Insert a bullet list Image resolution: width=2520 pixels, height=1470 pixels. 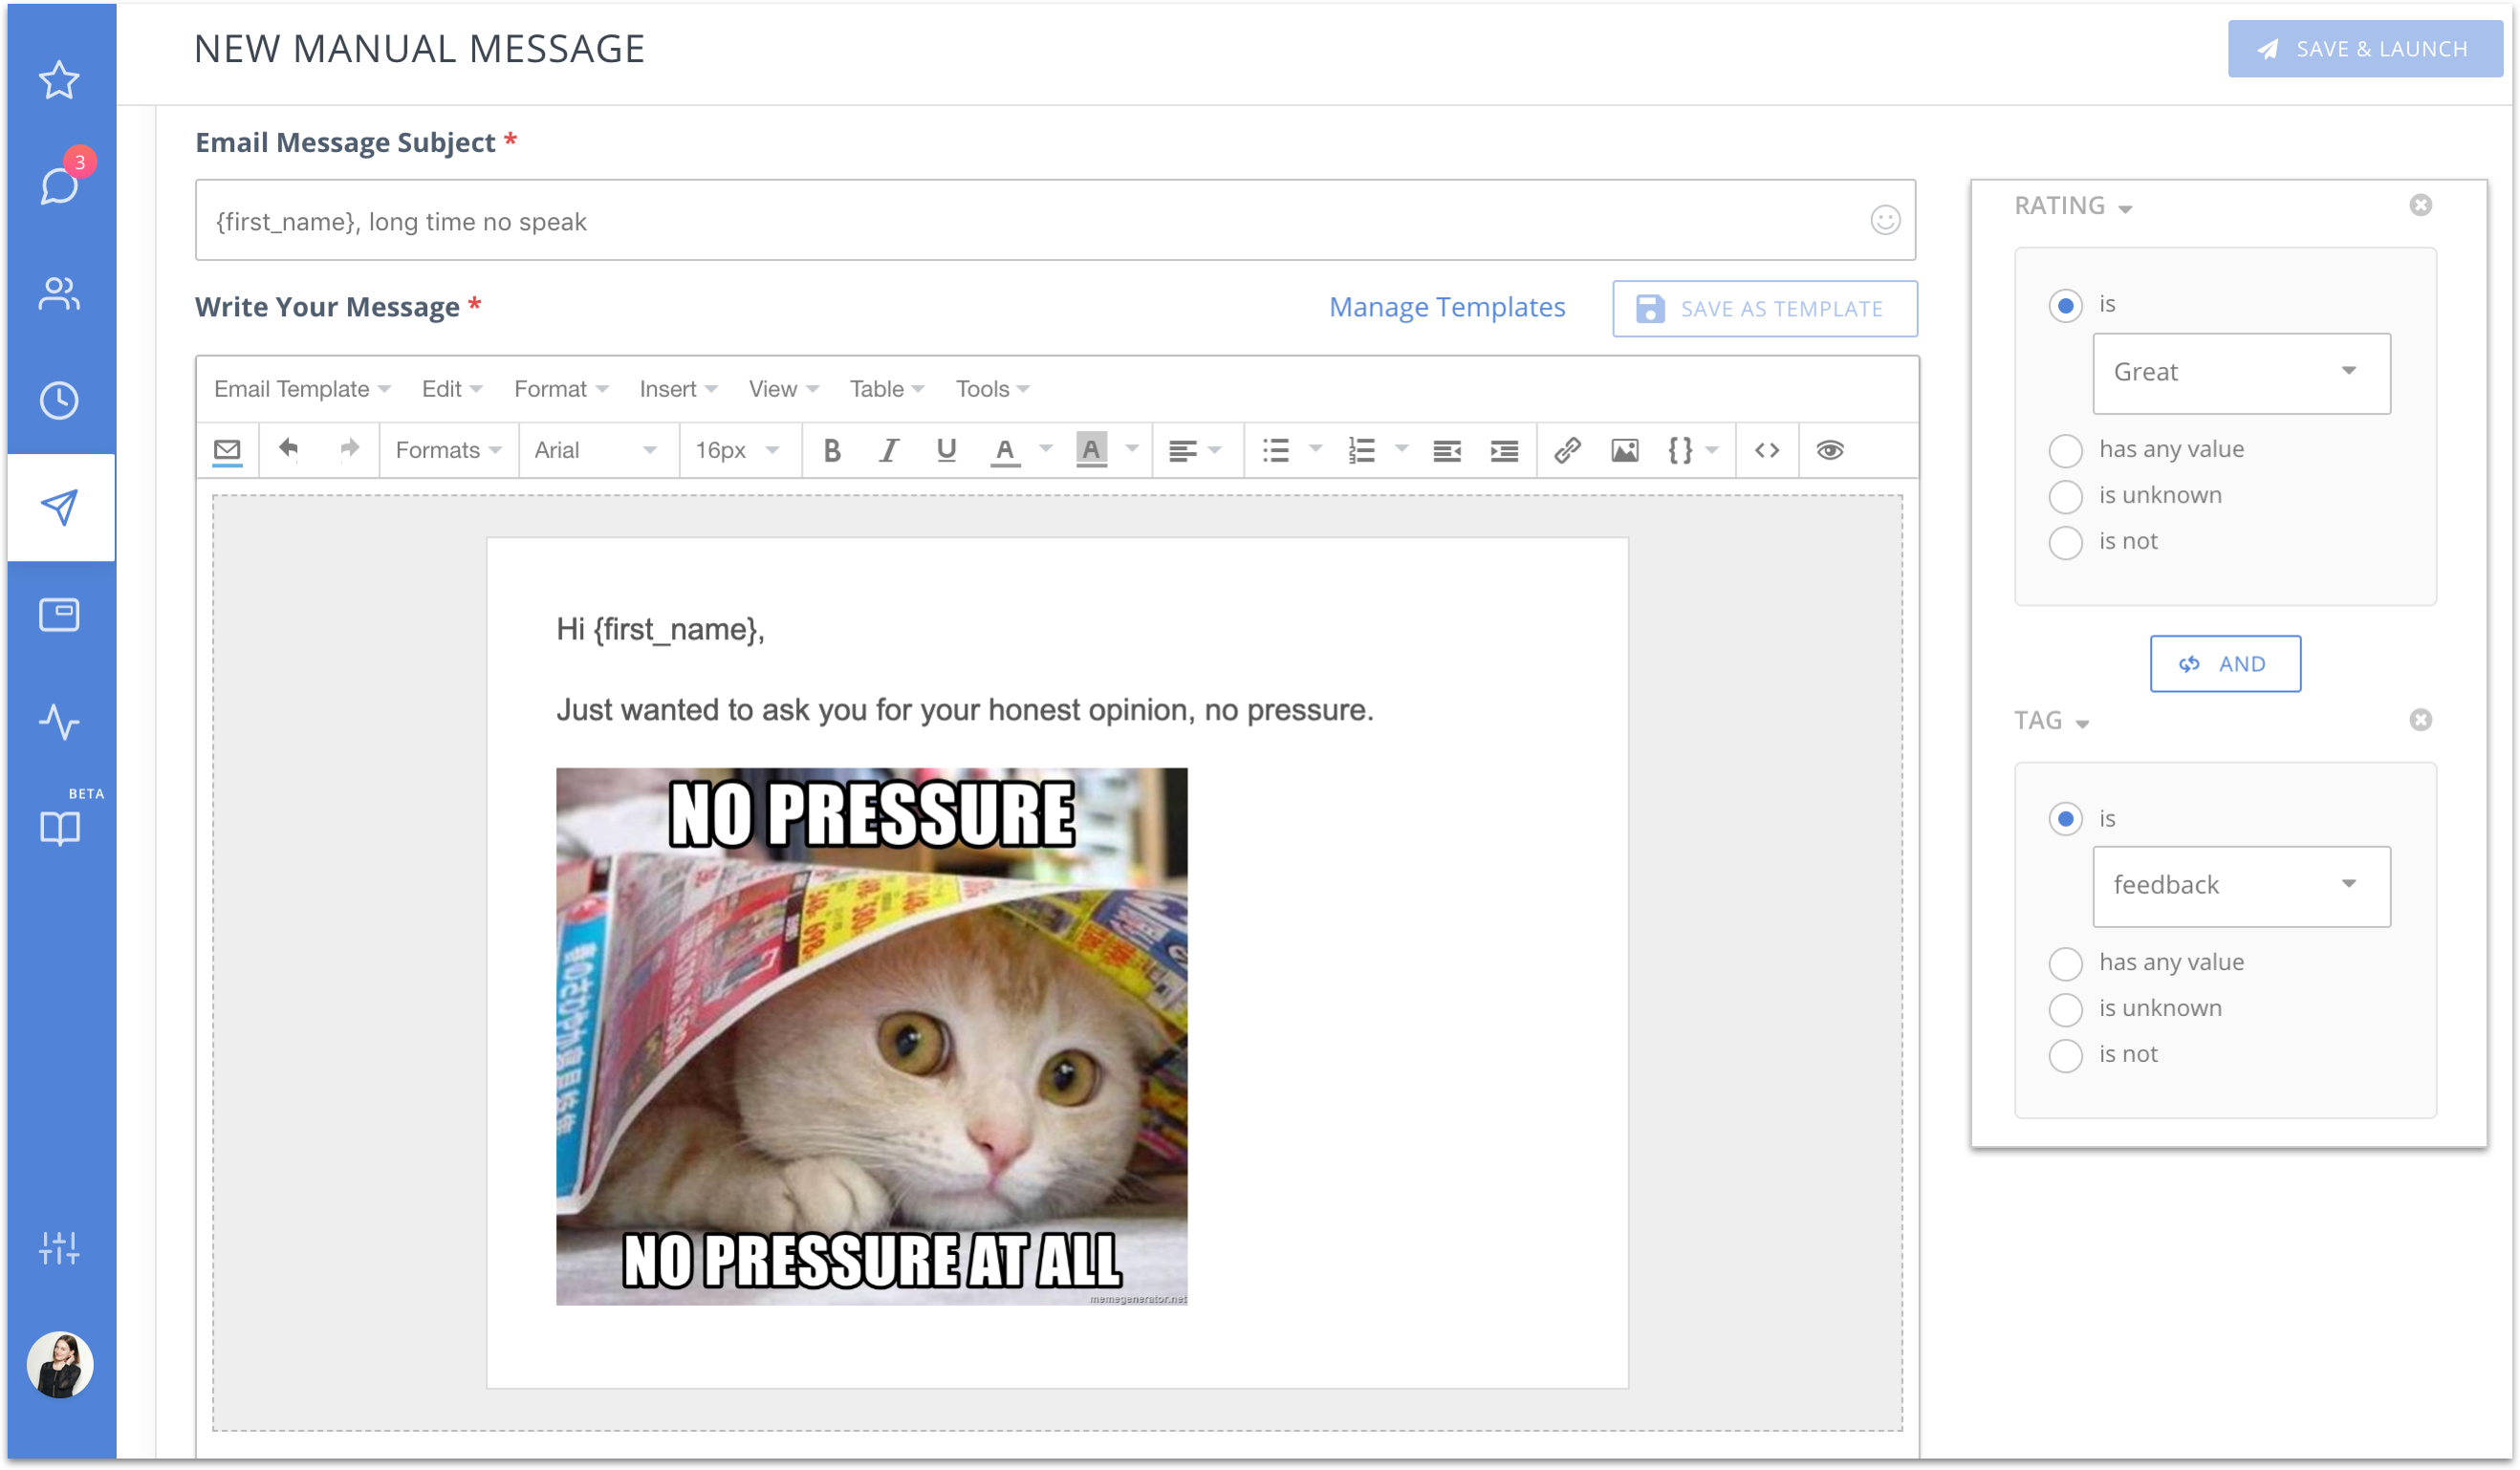(x=1275, y=450)
